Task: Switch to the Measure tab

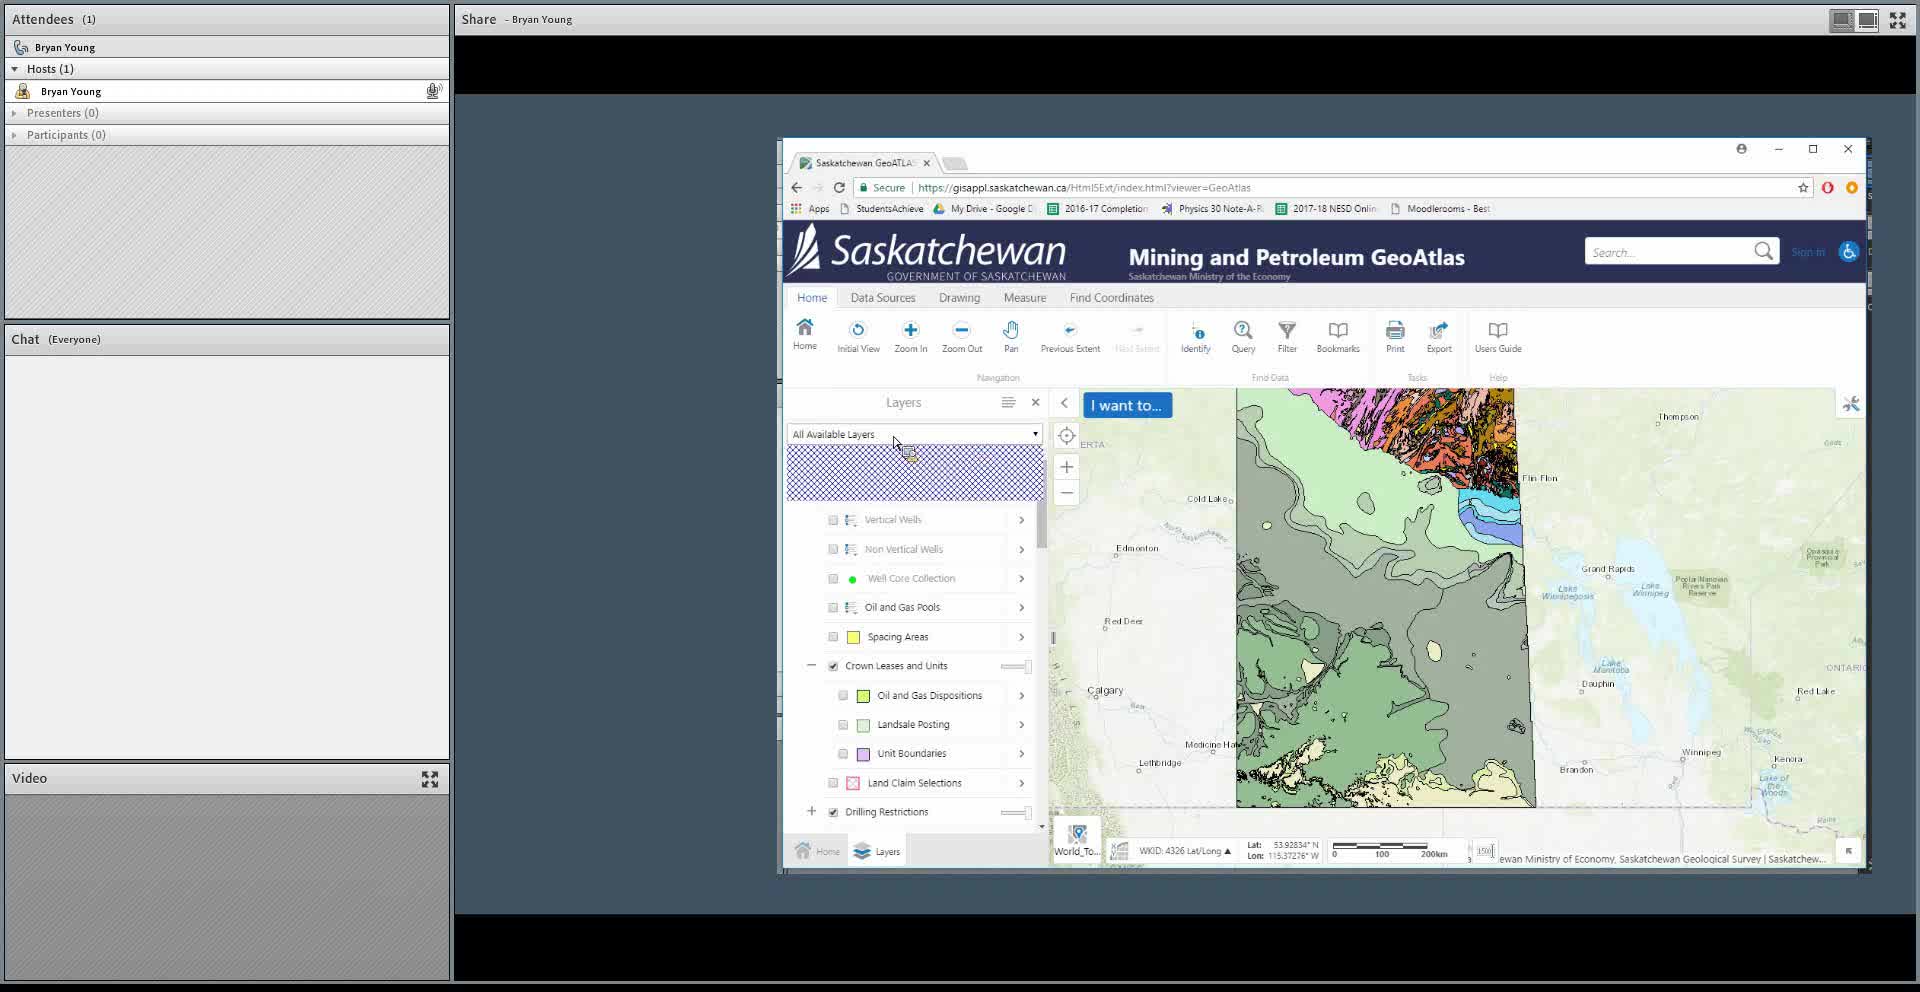Action: point(1024,298)
